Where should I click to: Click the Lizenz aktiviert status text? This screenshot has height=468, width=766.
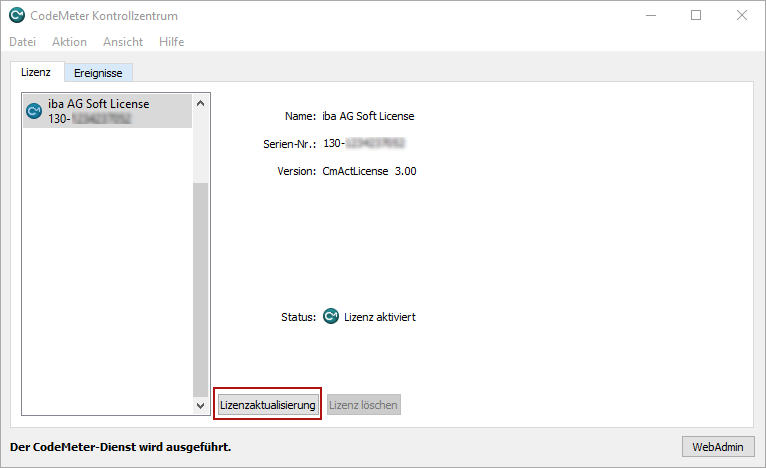pyautogui.click(x=380, y=317)
